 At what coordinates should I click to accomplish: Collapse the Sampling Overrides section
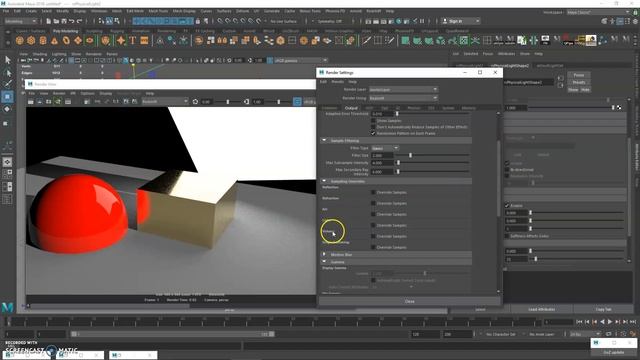click(x=324, y=181)
